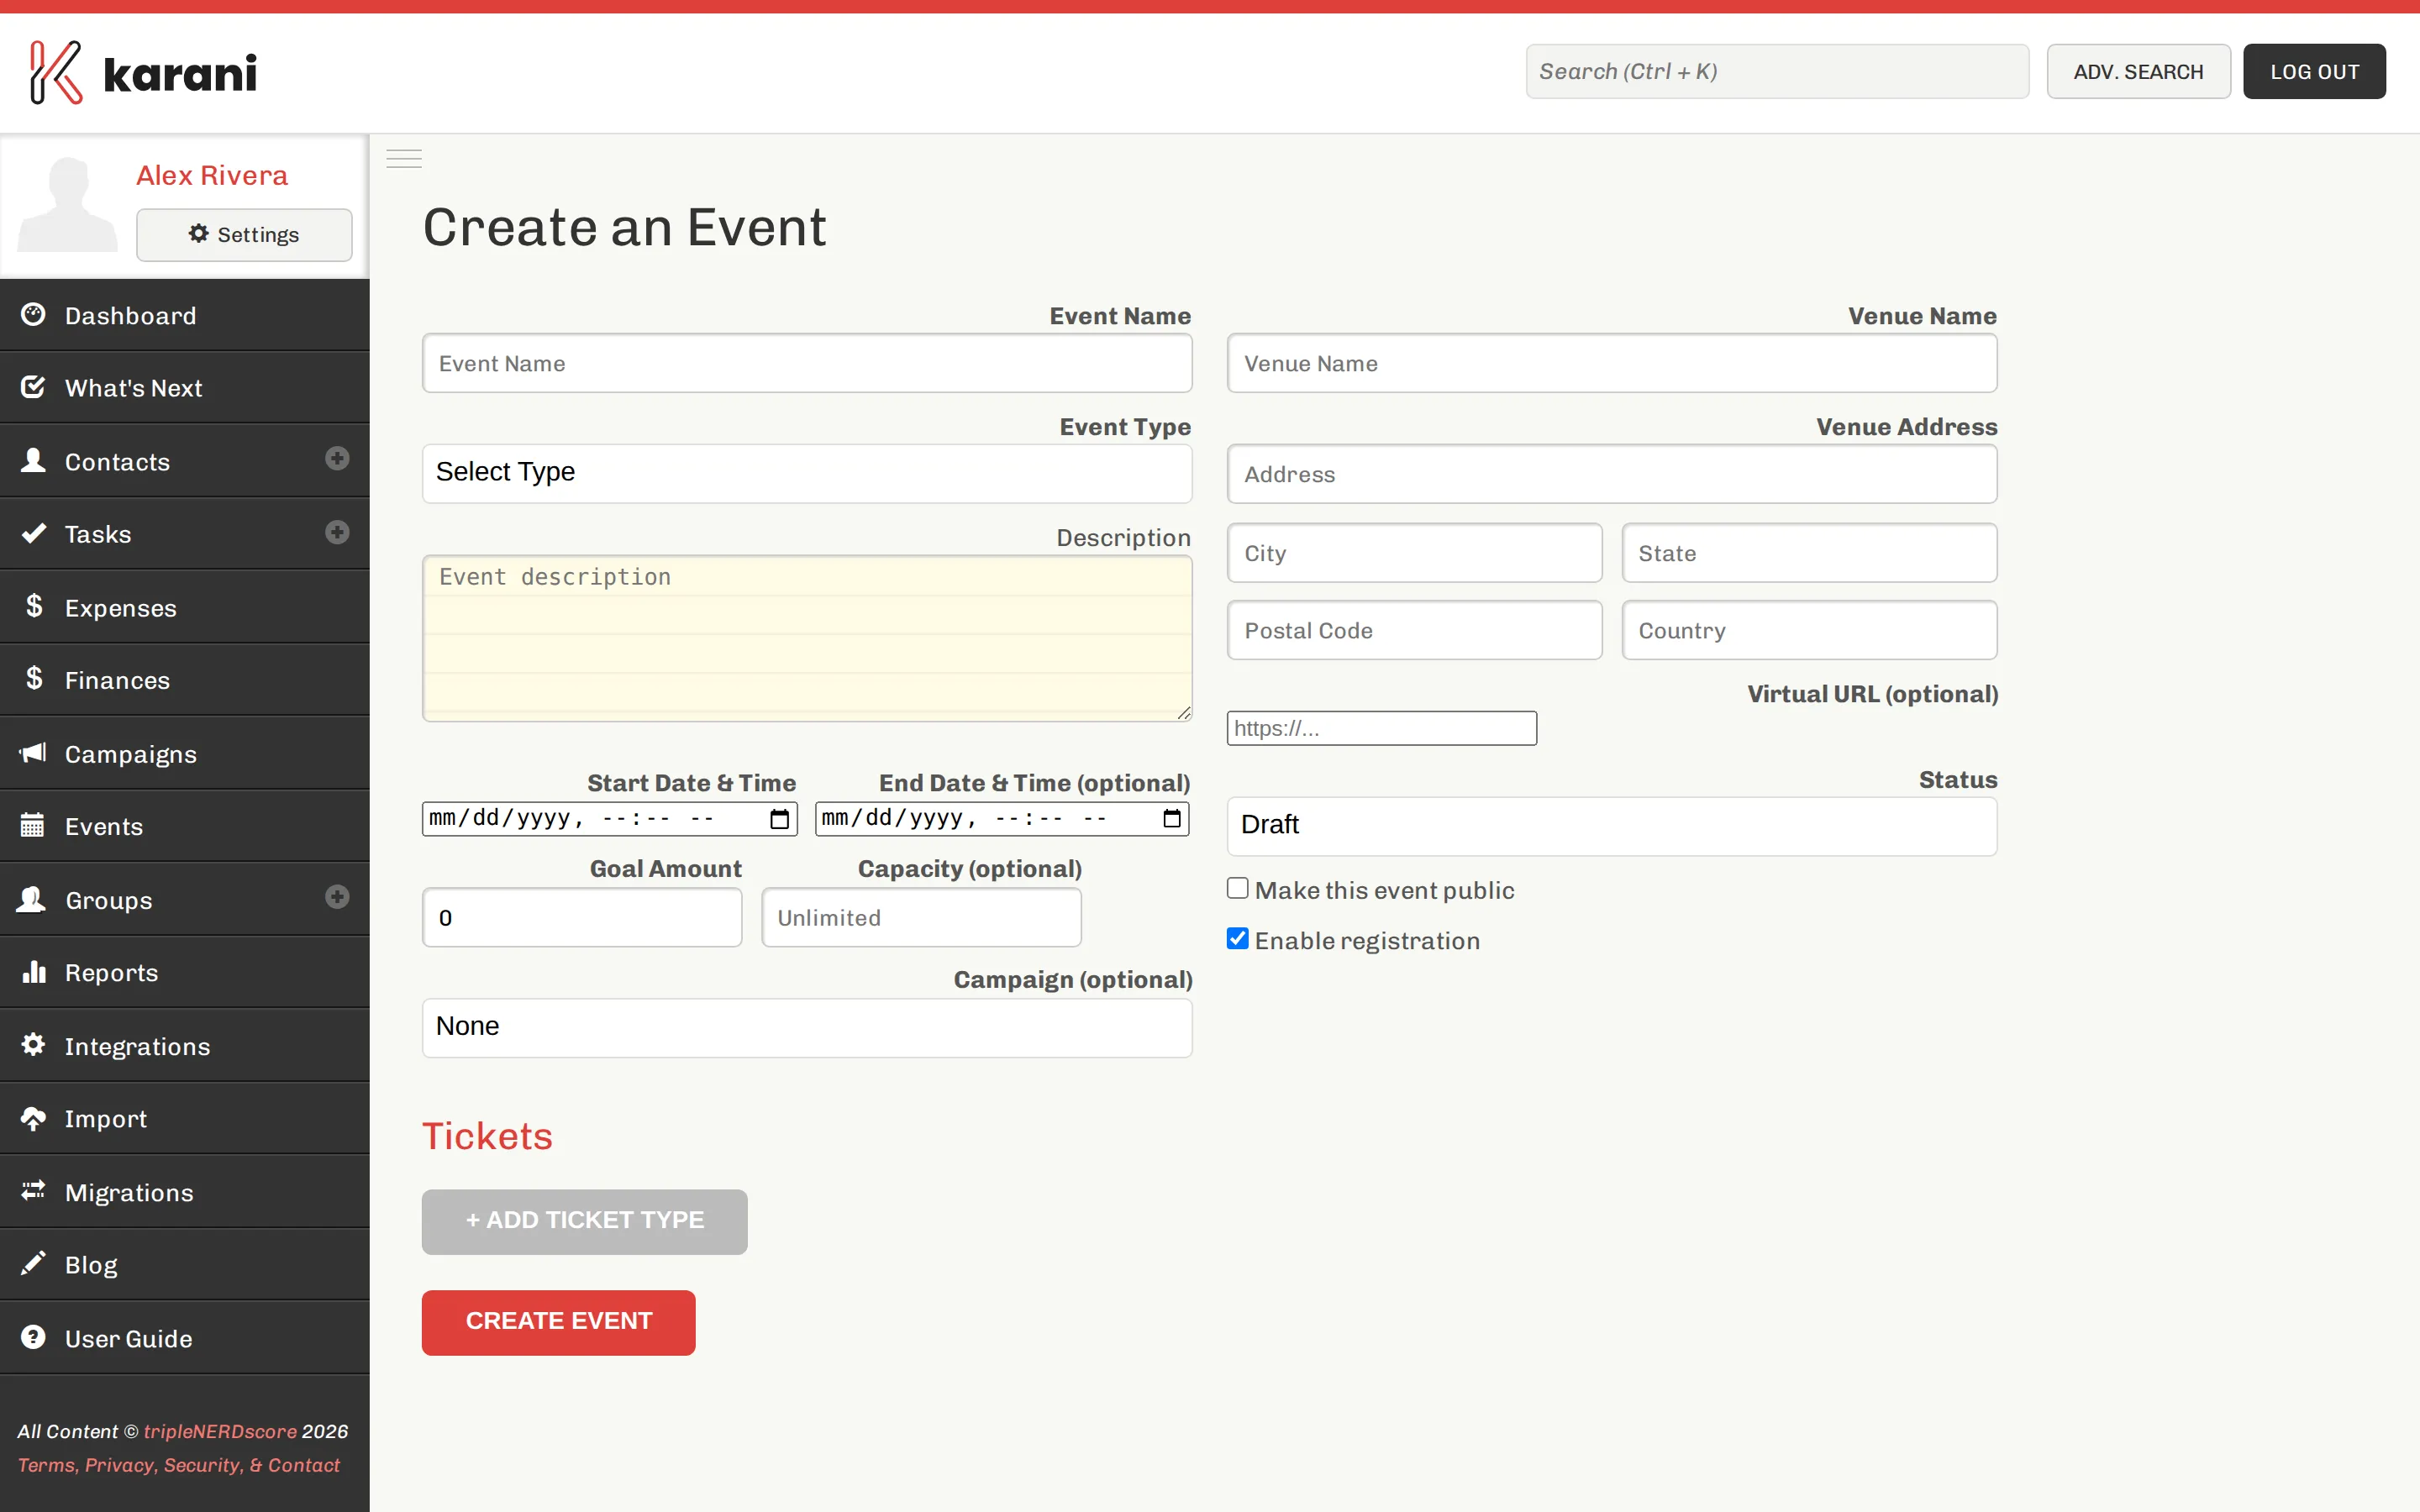Click Alex Rivera profile name
The width and height of the screenshot is (2420, 1512).
(x=212, y=175)
